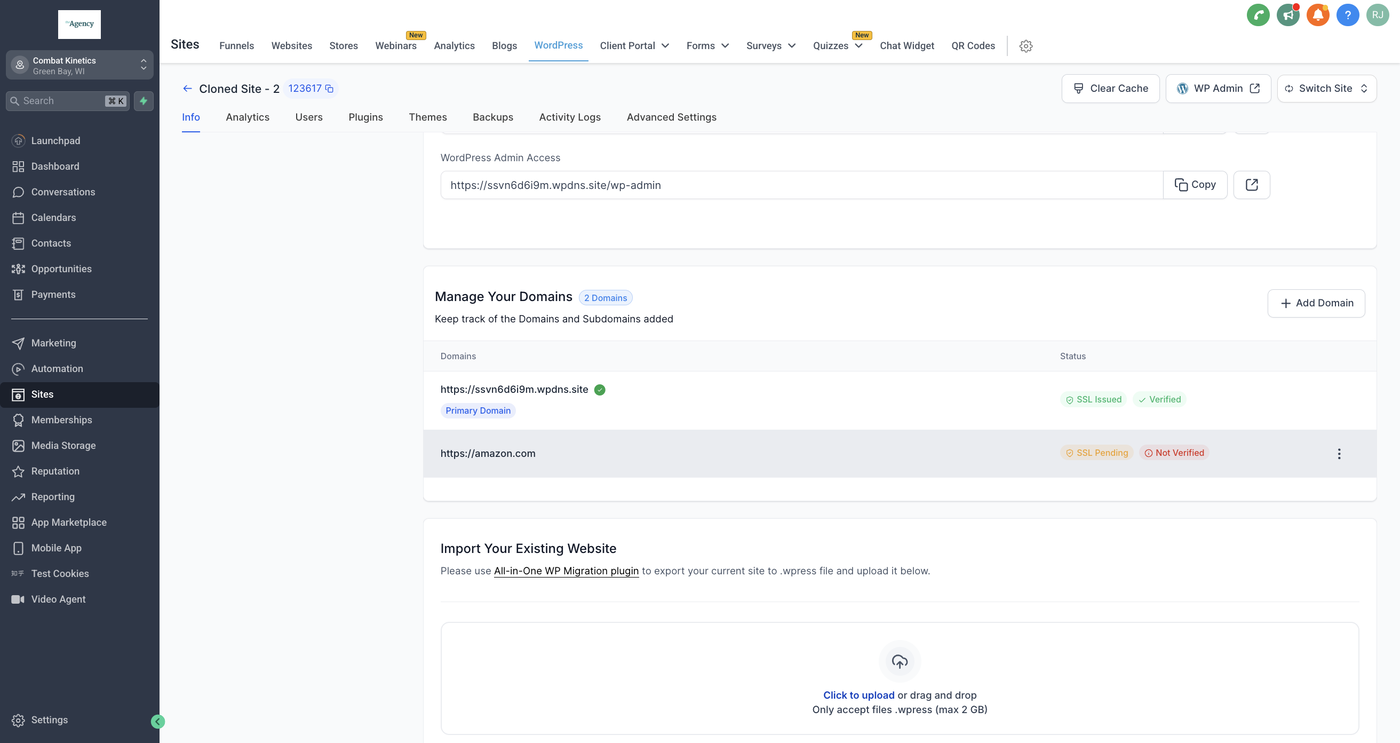The height and width of the screenshot is (743, 1400).
Task: Click the green phone dialer icon
Action: (x=1258, y=15)
